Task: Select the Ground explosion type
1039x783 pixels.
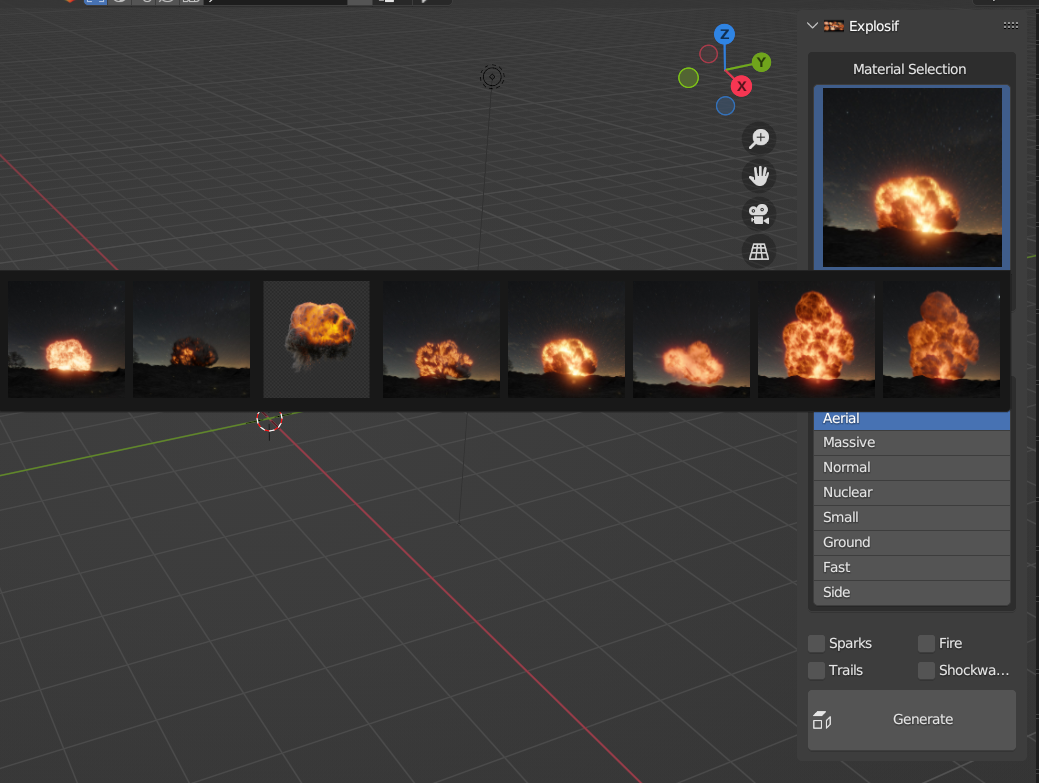Action: click(x=911, y=542)
